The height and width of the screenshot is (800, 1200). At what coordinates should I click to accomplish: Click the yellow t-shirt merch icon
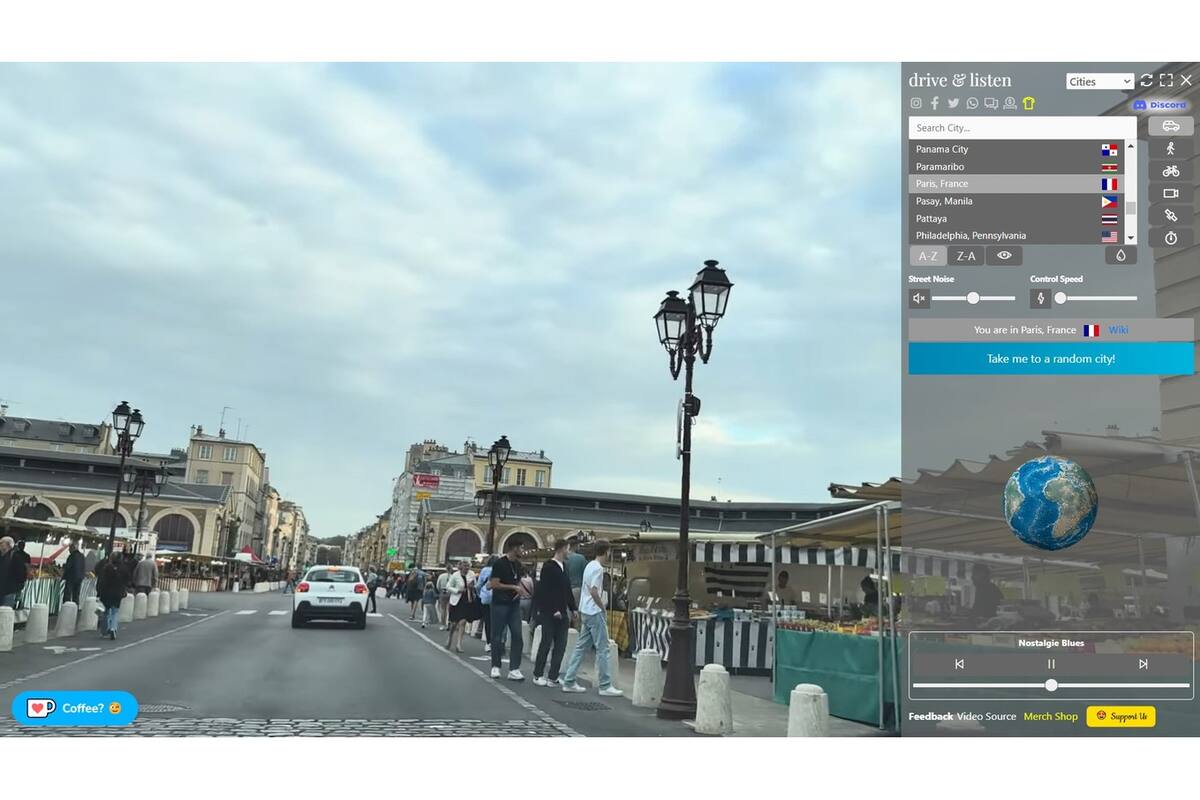coord(1028,103)
